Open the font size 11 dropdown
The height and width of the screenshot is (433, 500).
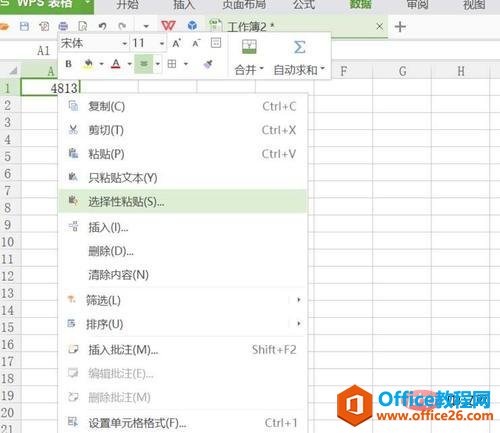(x=162, y=43)
